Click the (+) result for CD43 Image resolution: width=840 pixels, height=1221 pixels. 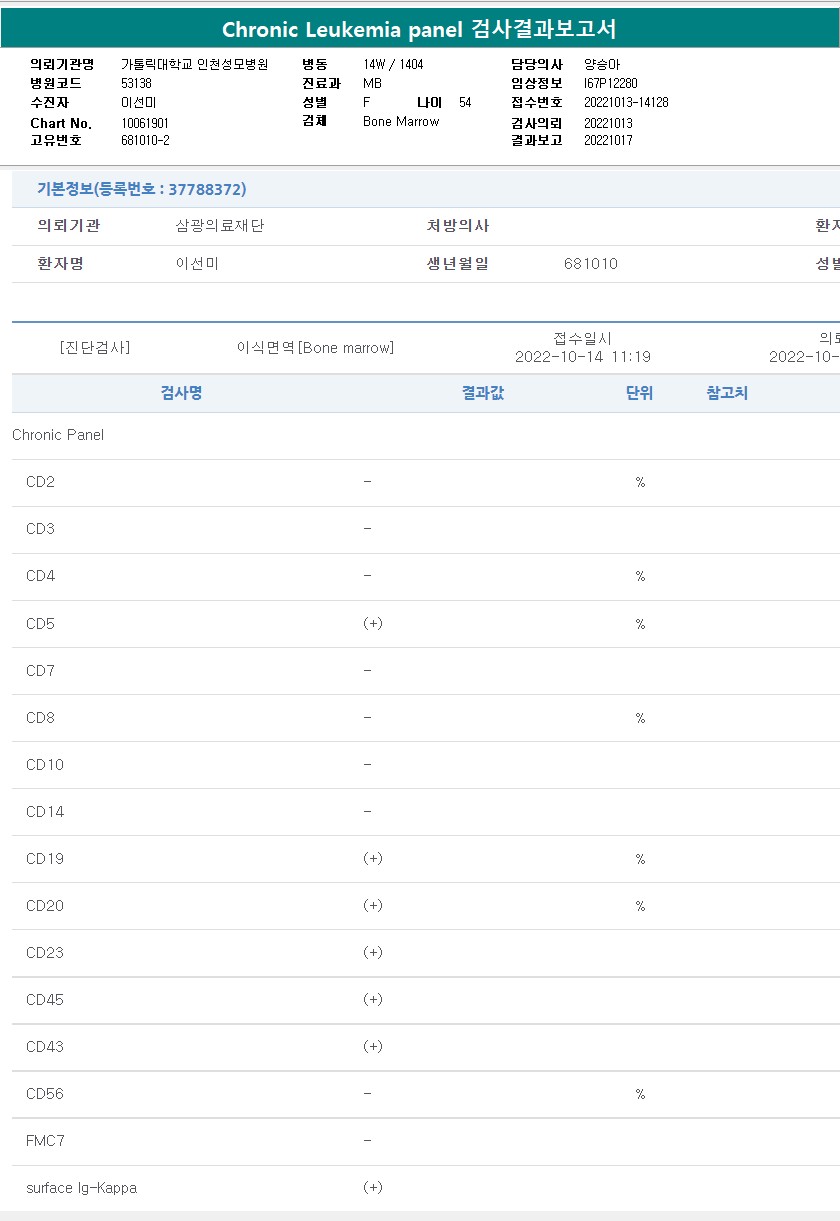[373, 1046]
